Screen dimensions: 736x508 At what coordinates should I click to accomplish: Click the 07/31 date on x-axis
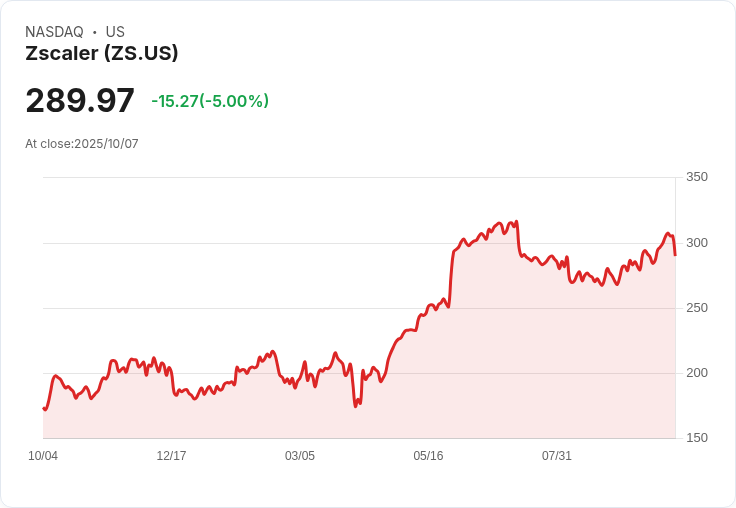point(557,456)
